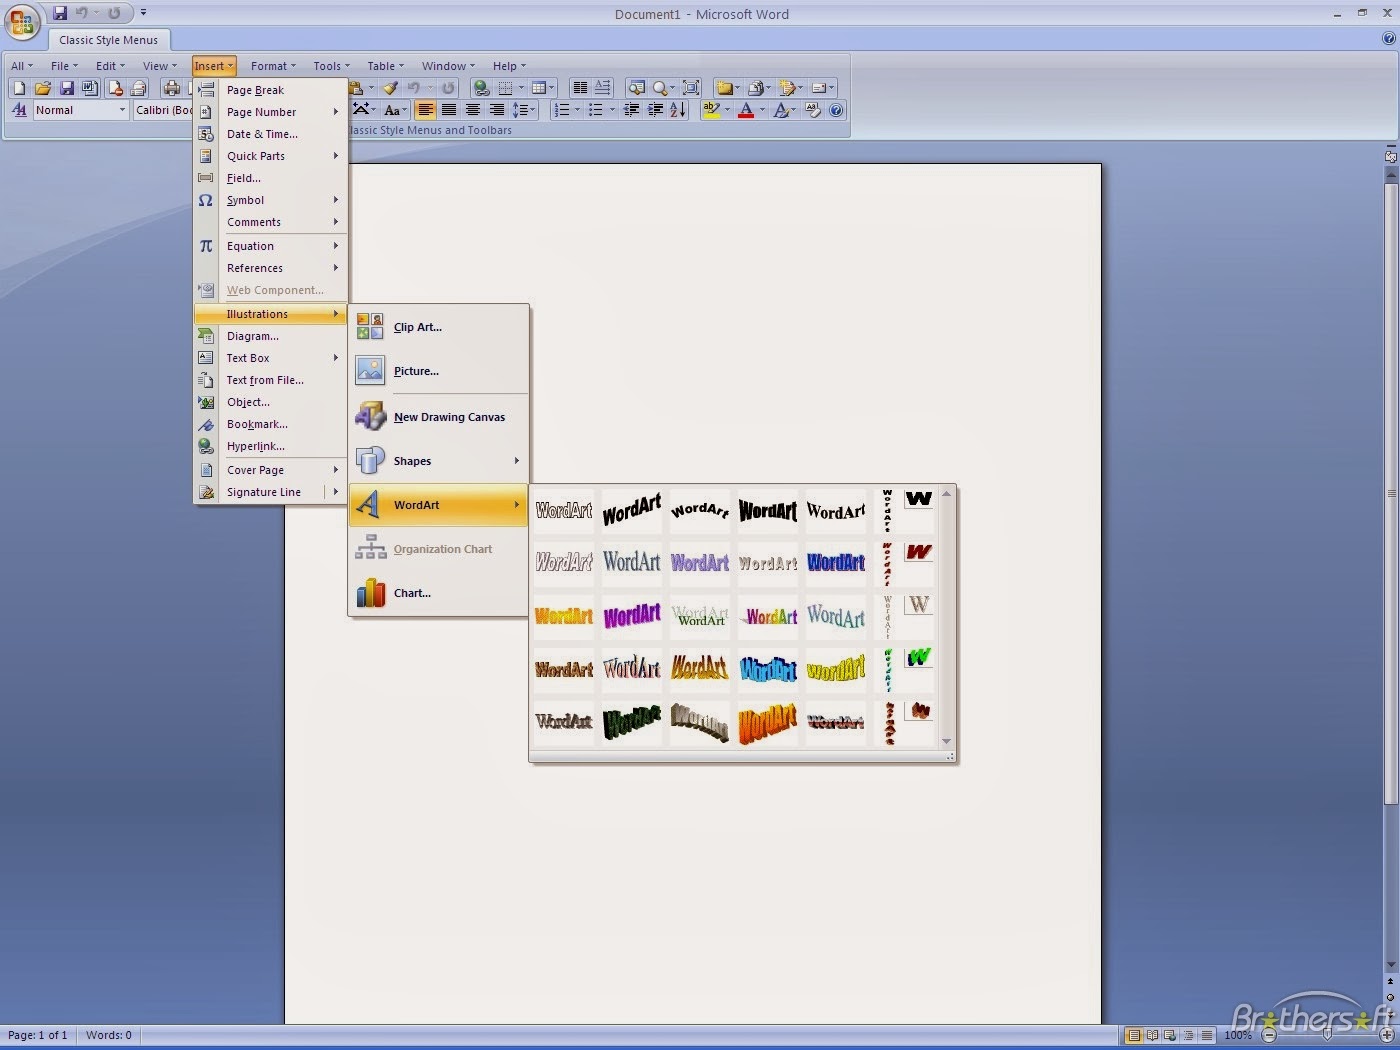The width and height of the screenshot is (1400, 1050).
Task: Click the Numbering list icon
Action: click(563, 110)
